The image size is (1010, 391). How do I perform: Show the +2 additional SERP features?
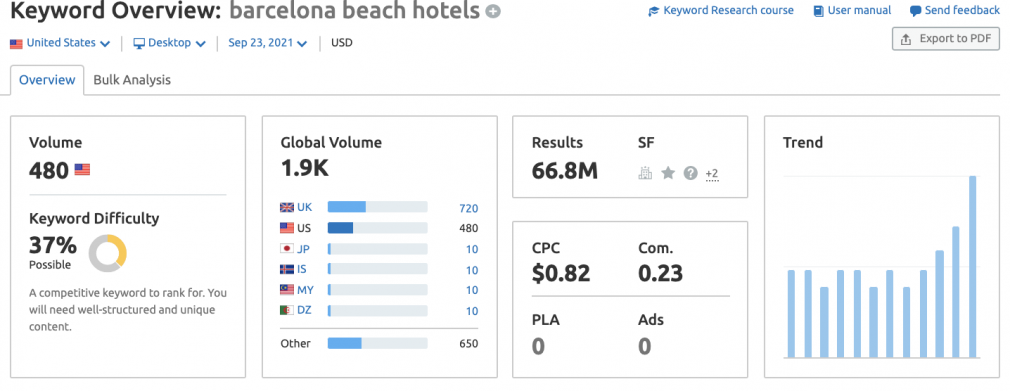pos(712,174)
